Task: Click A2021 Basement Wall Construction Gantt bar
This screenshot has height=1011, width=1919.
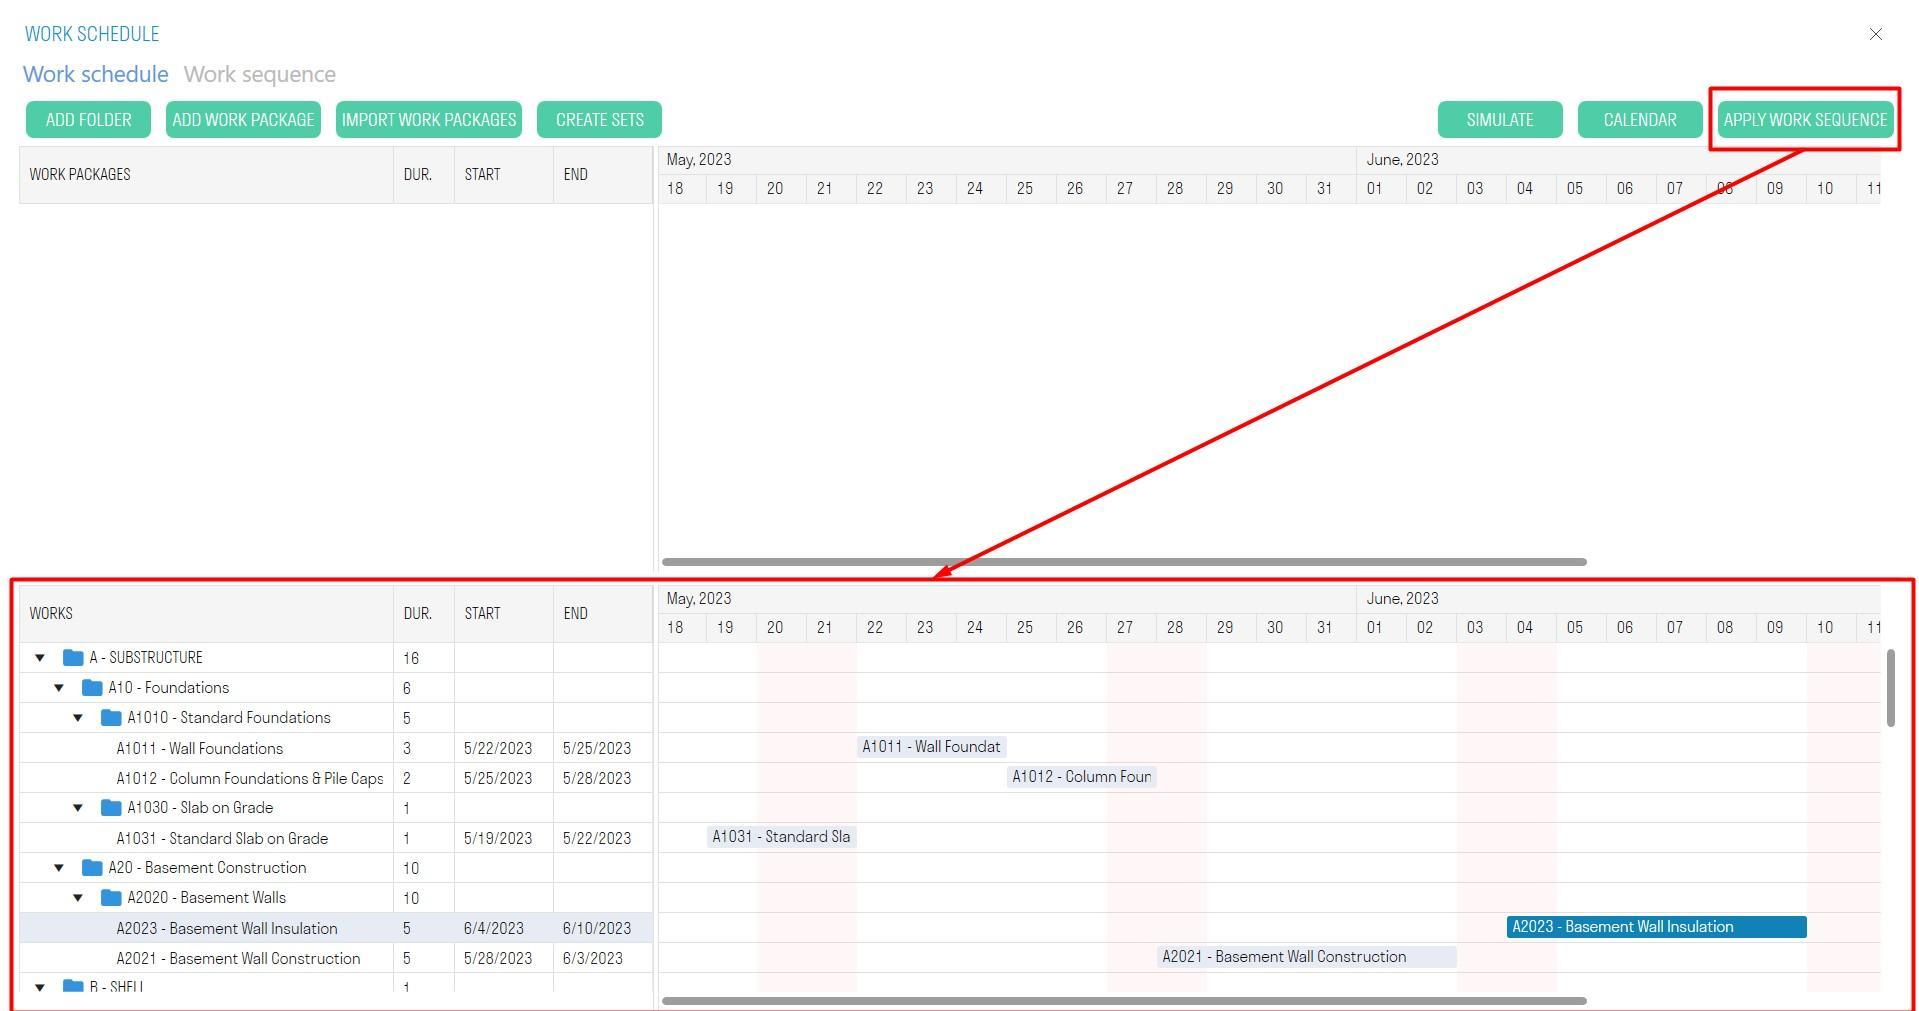Action: 1306,957
